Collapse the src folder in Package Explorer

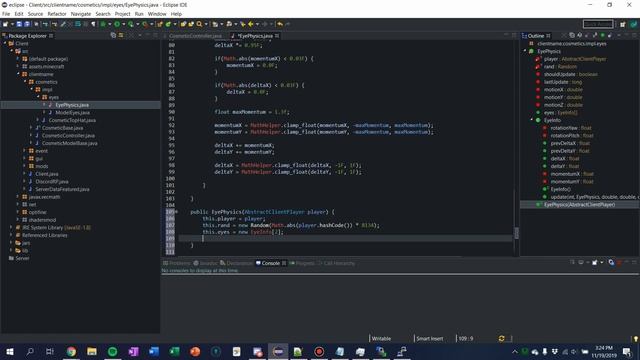pos(12,51)
